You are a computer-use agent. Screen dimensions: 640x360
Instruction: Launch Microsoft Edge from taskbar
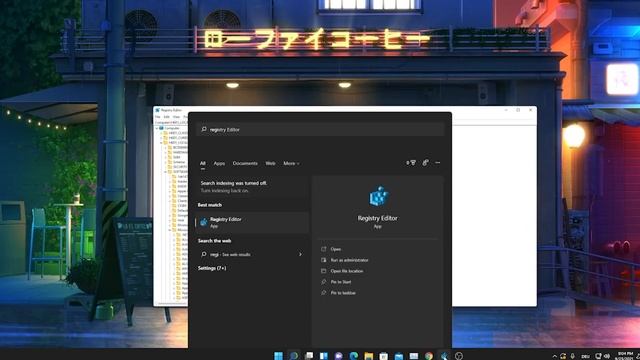click(354, 356)
